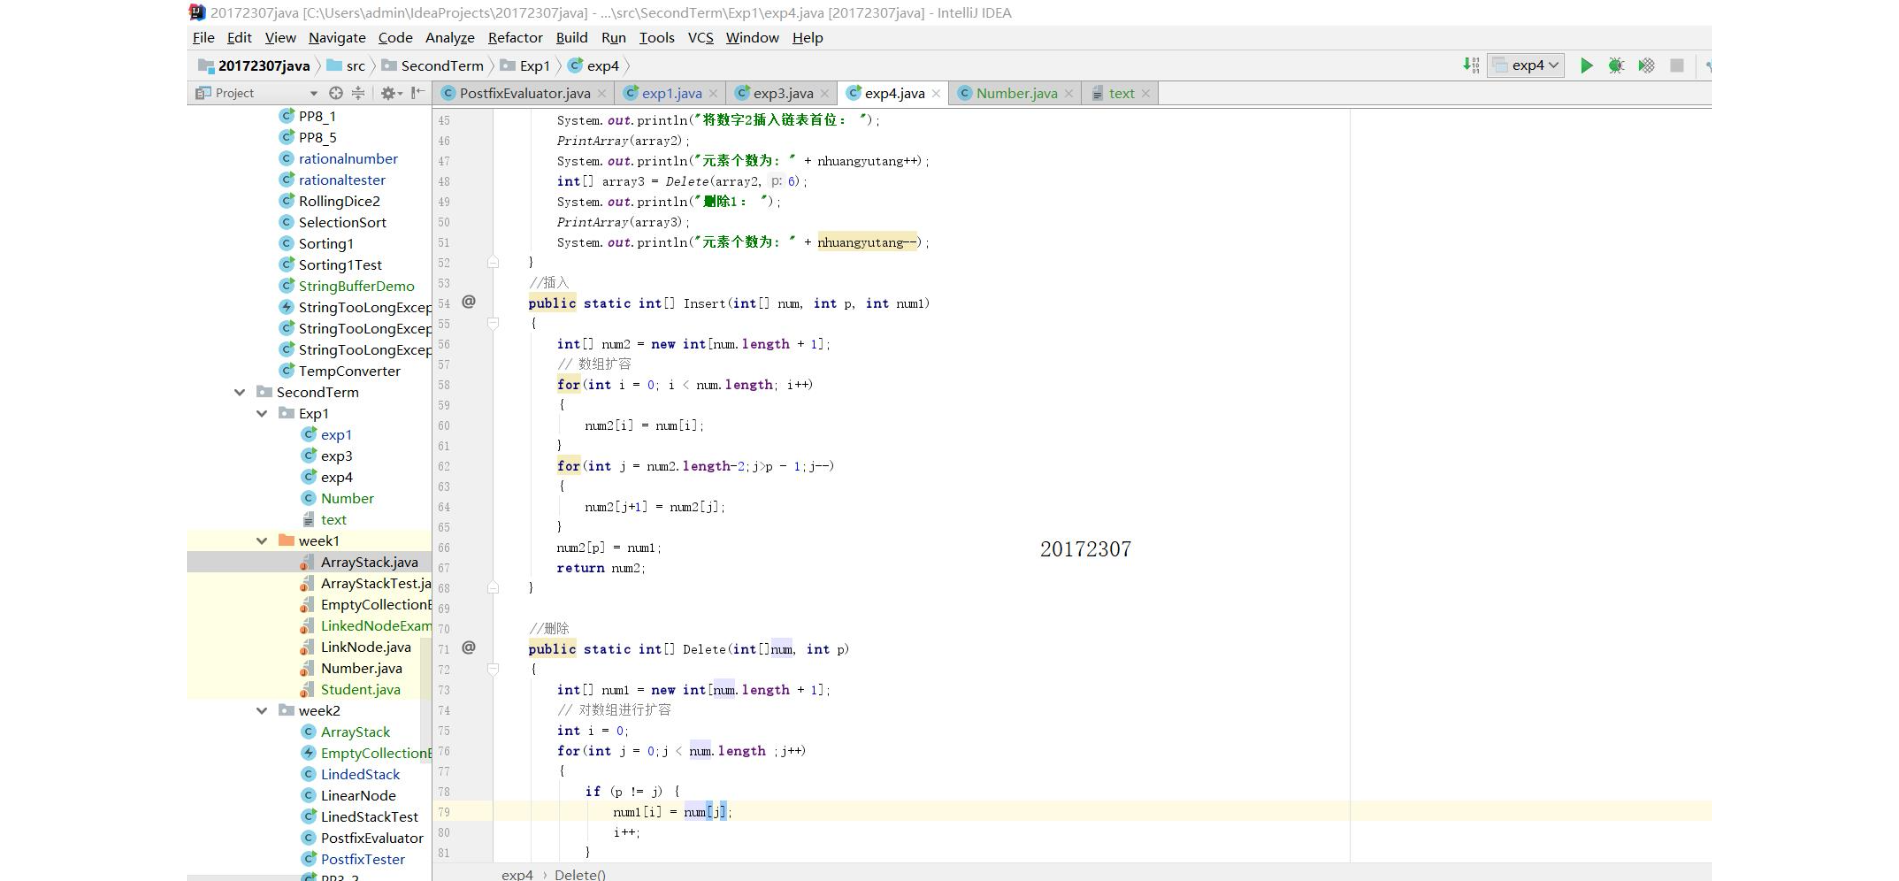
Task: Close the PostfixEvaluator.java tab
Action: click(x=602, y=94)
